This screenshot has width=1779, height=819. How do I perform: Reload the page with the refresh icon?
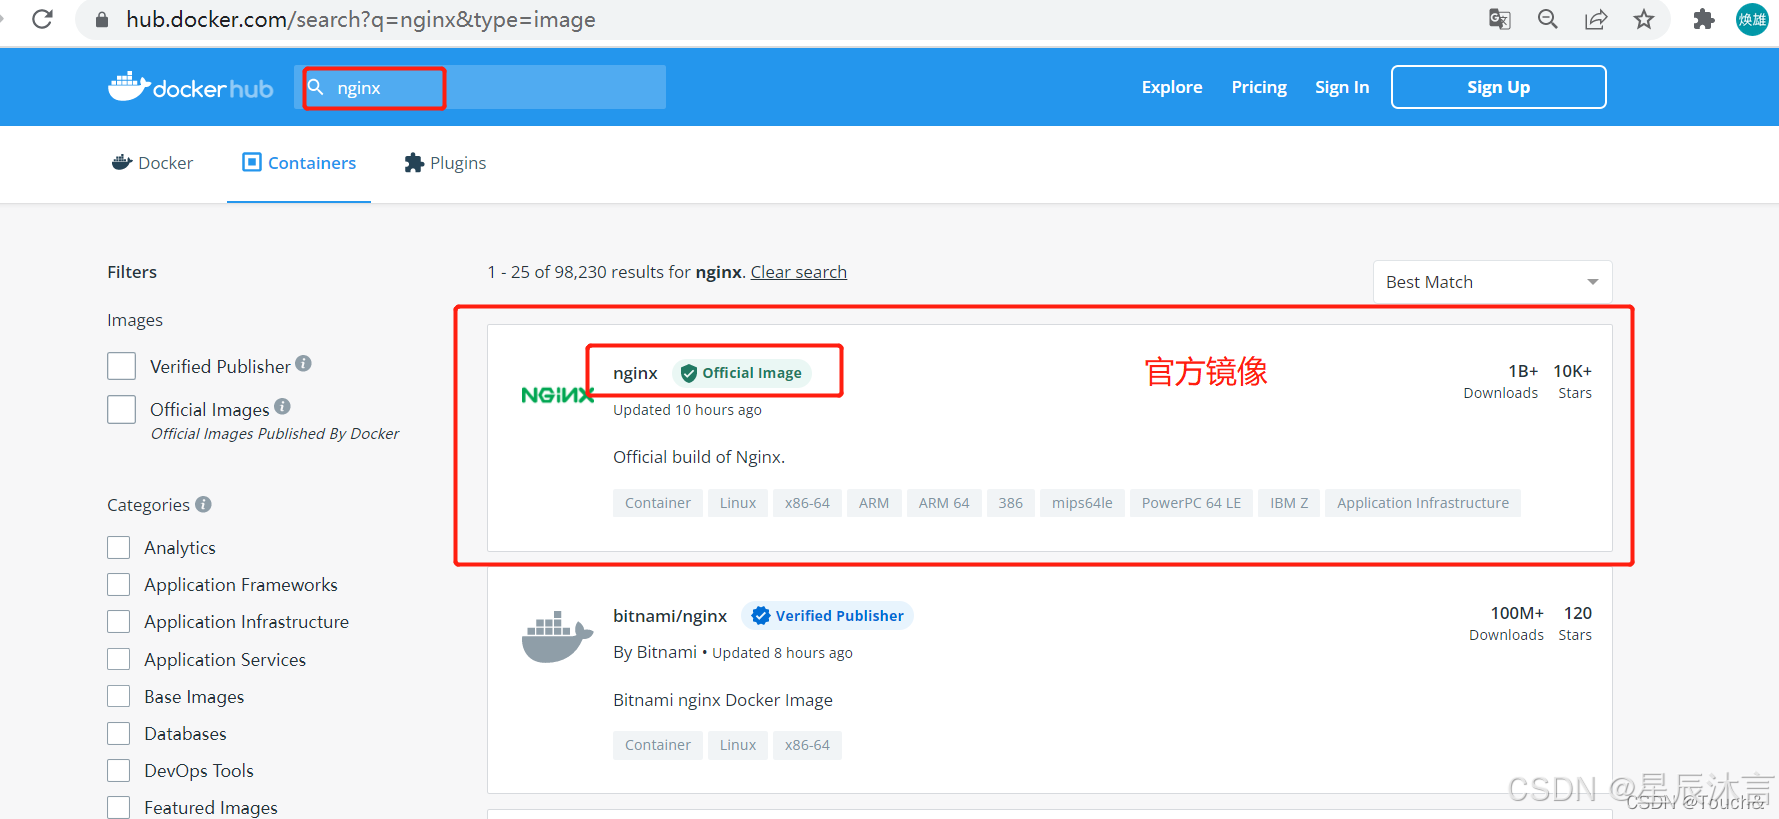[42, 19]
